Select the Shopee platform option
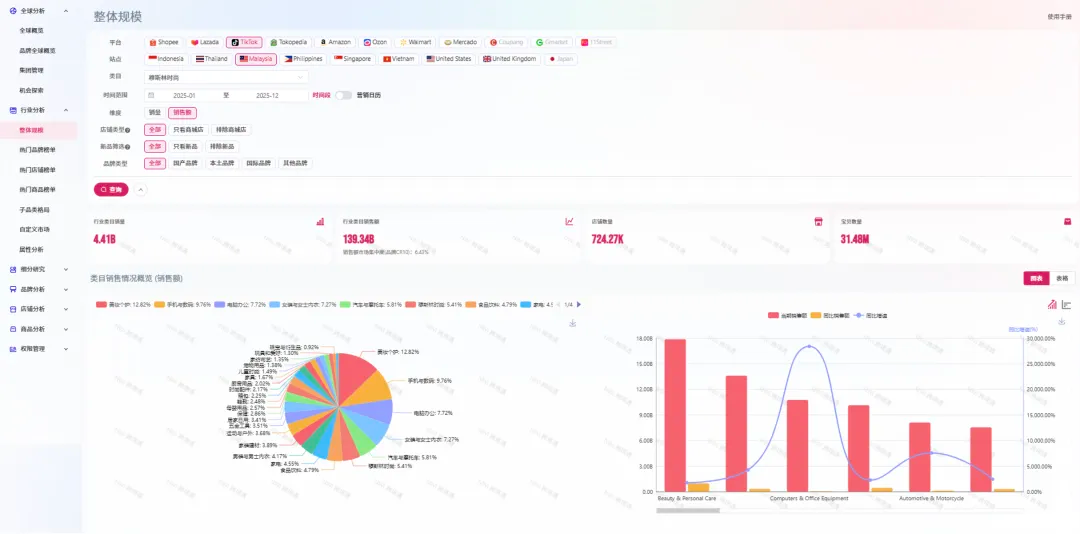Screen dimensions: 1080x534 (x=164, y=42)
